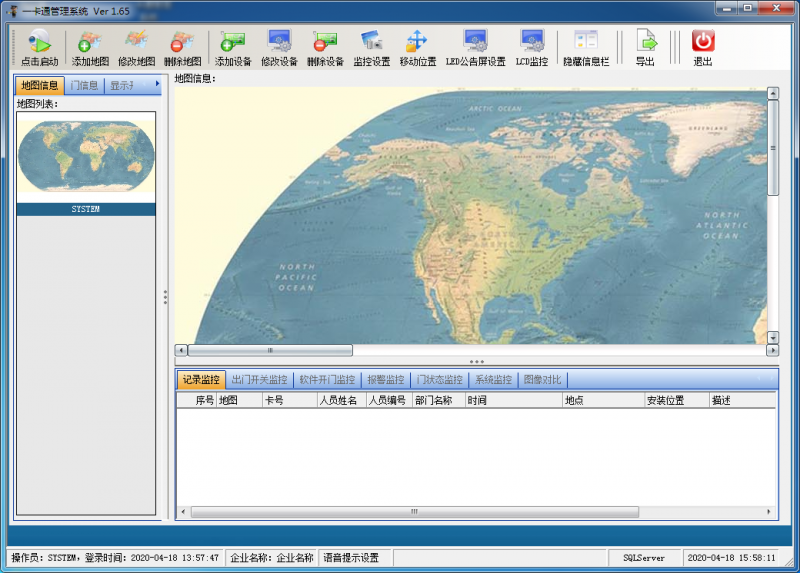Screen dimensions: 800x573
Task: Click record table scroll-left arrow
Action: click(184, 511)
